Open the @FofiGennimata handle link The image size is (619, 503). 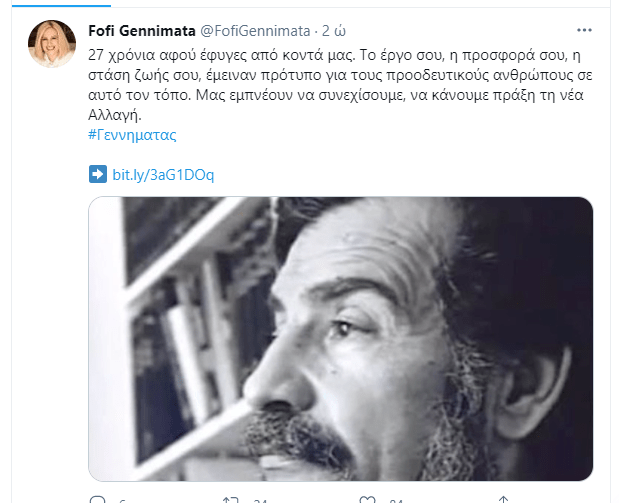pos(255,31)
